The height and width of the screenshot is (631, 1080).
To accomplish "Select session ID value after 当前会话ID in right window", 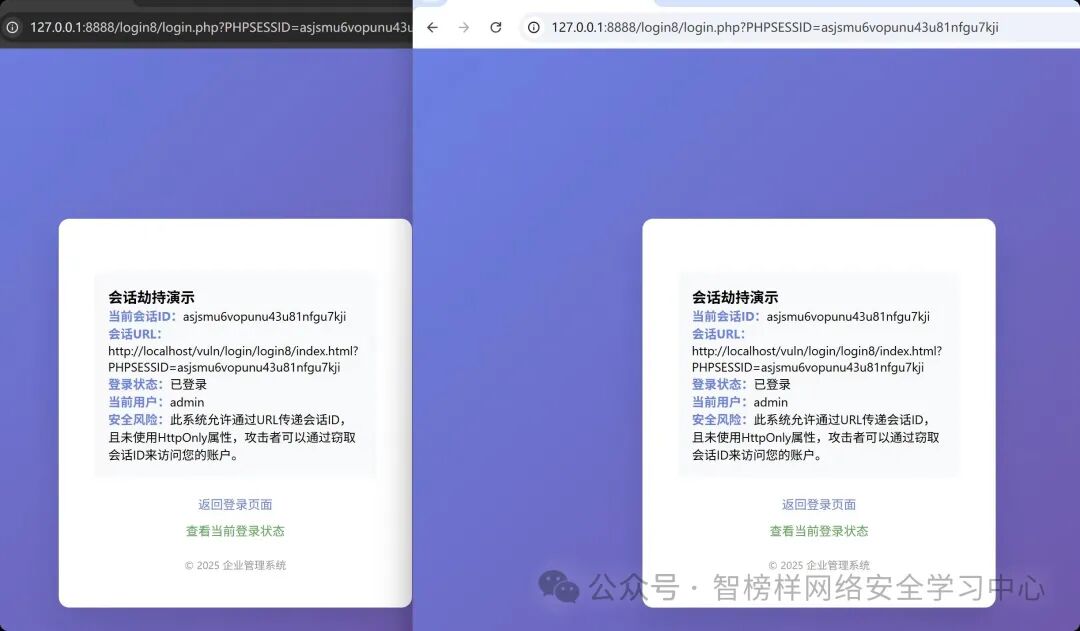I will pos(848,317).
